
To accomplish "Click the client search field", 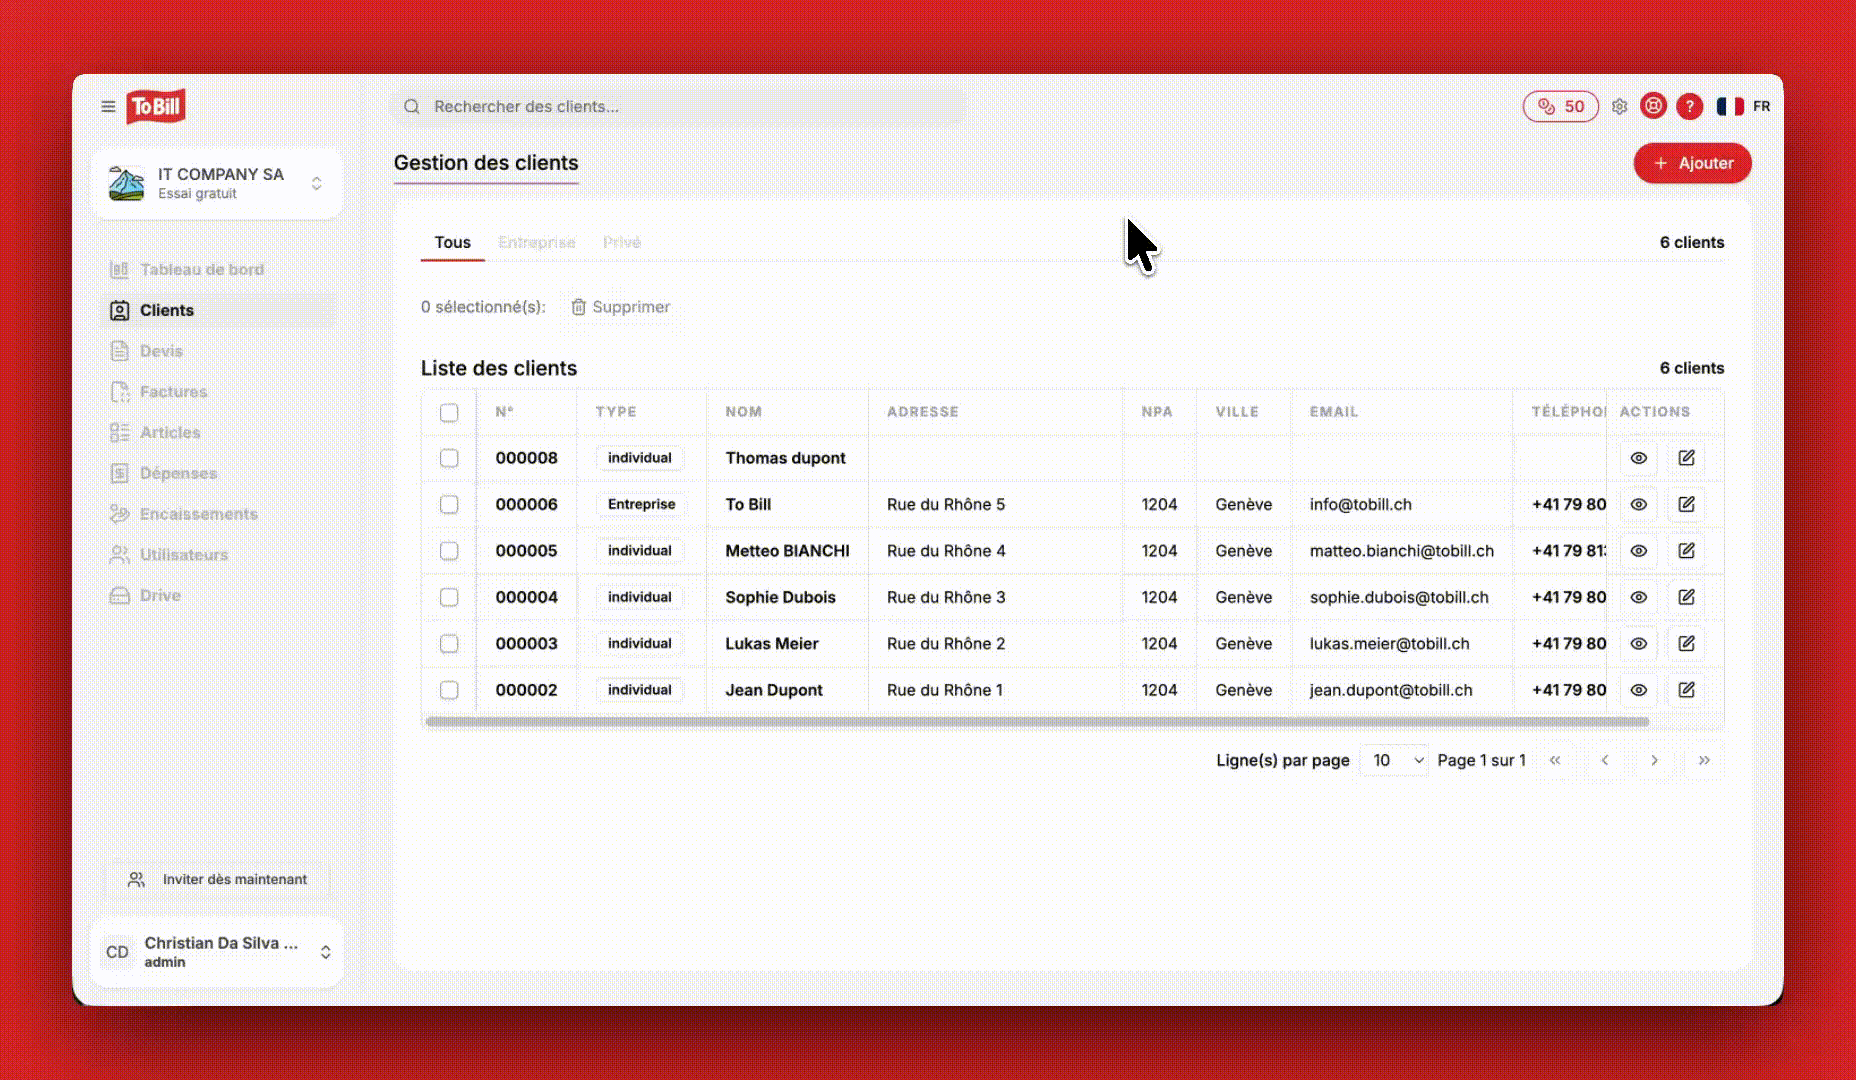I will (680, 106).
